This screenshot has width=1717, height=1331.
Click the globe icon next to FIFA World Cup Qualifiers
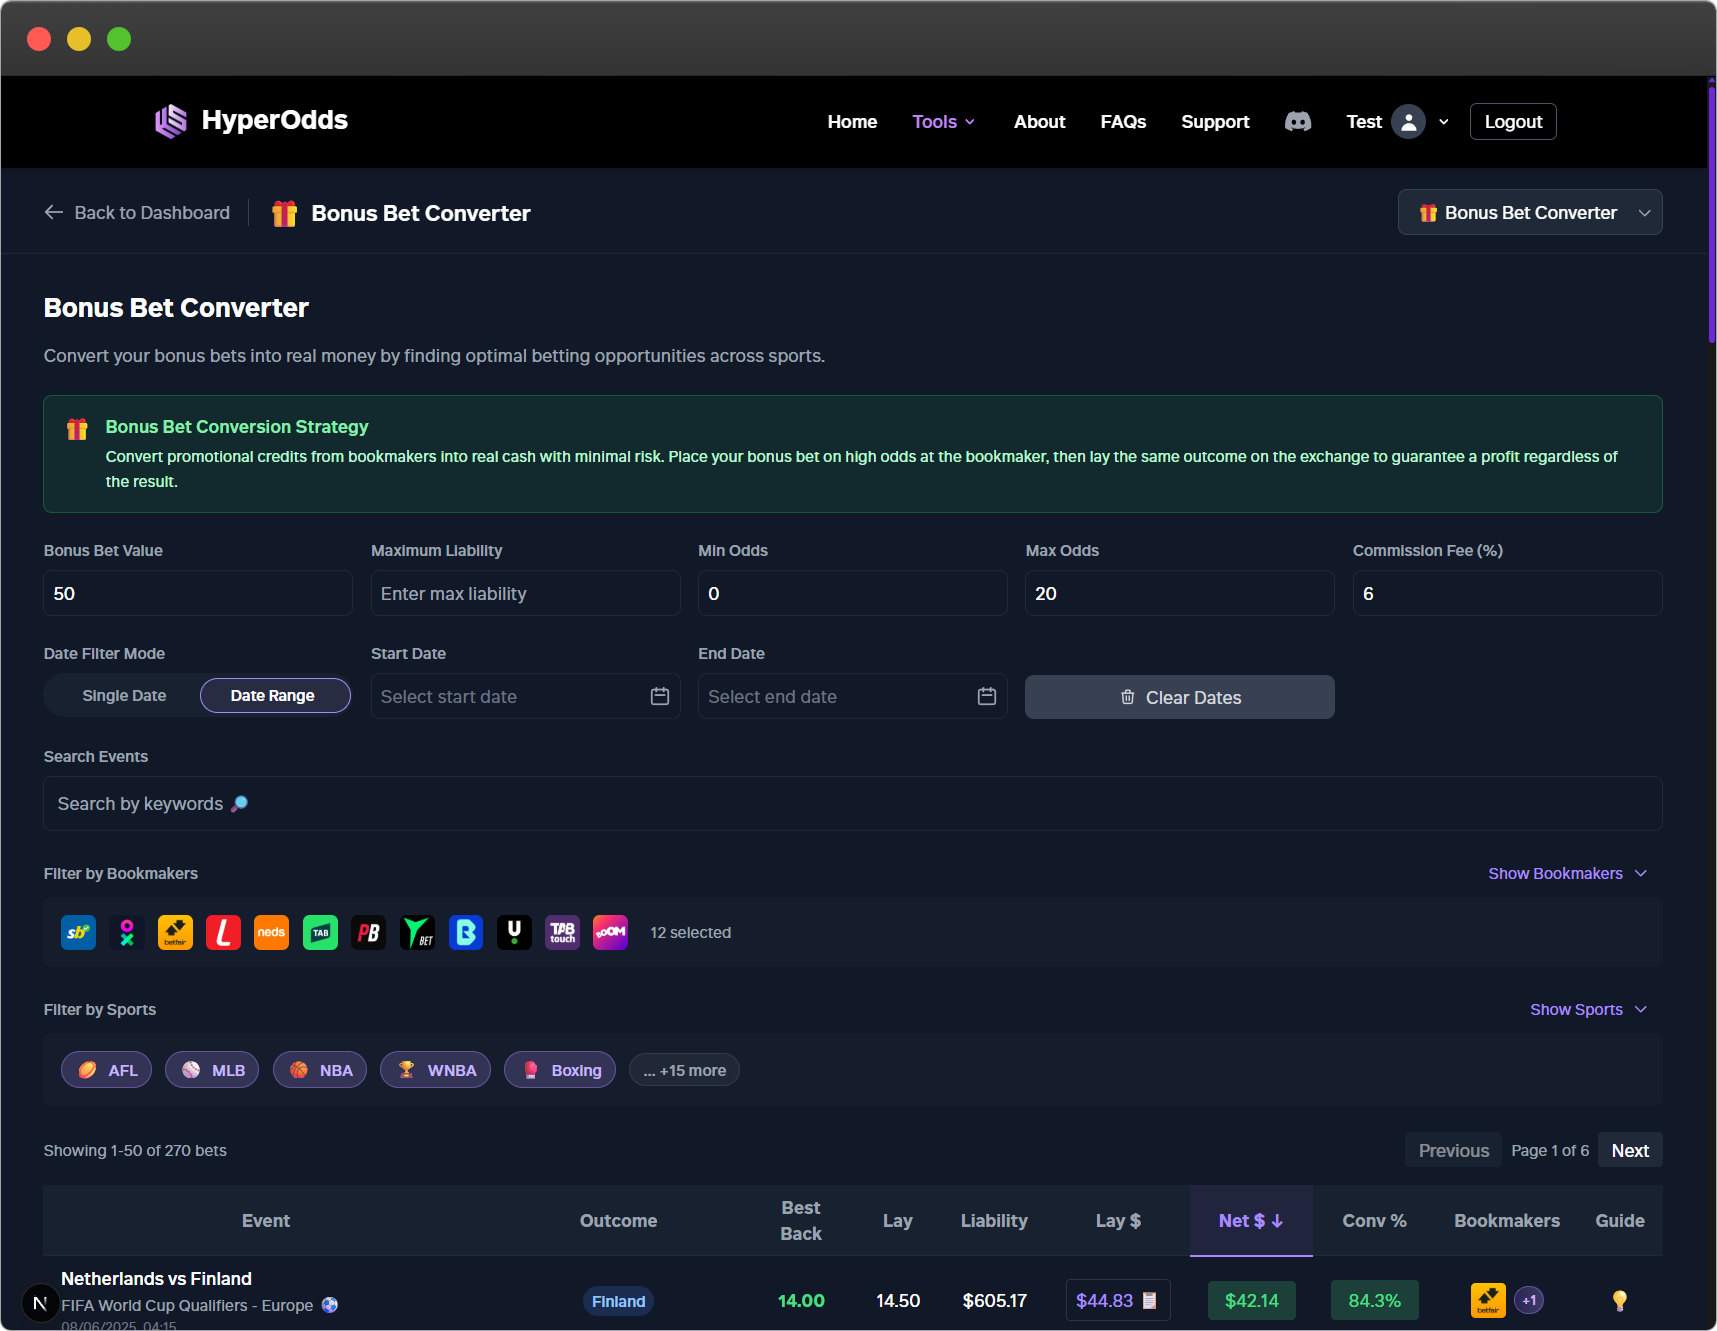tap(330, 1305)
